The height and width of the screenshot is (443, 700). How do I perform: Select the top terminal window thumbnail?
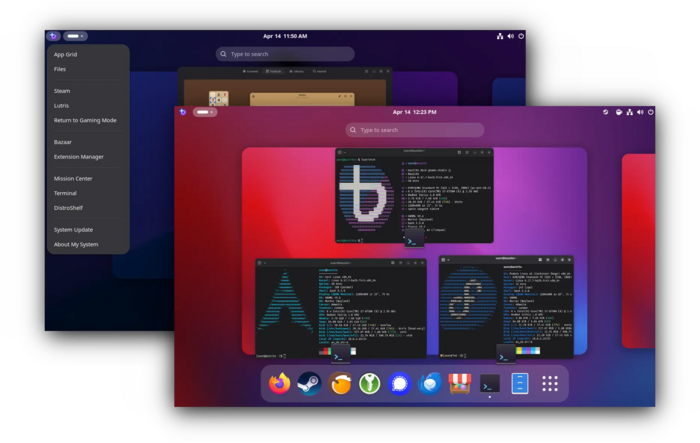pos(414,195)
